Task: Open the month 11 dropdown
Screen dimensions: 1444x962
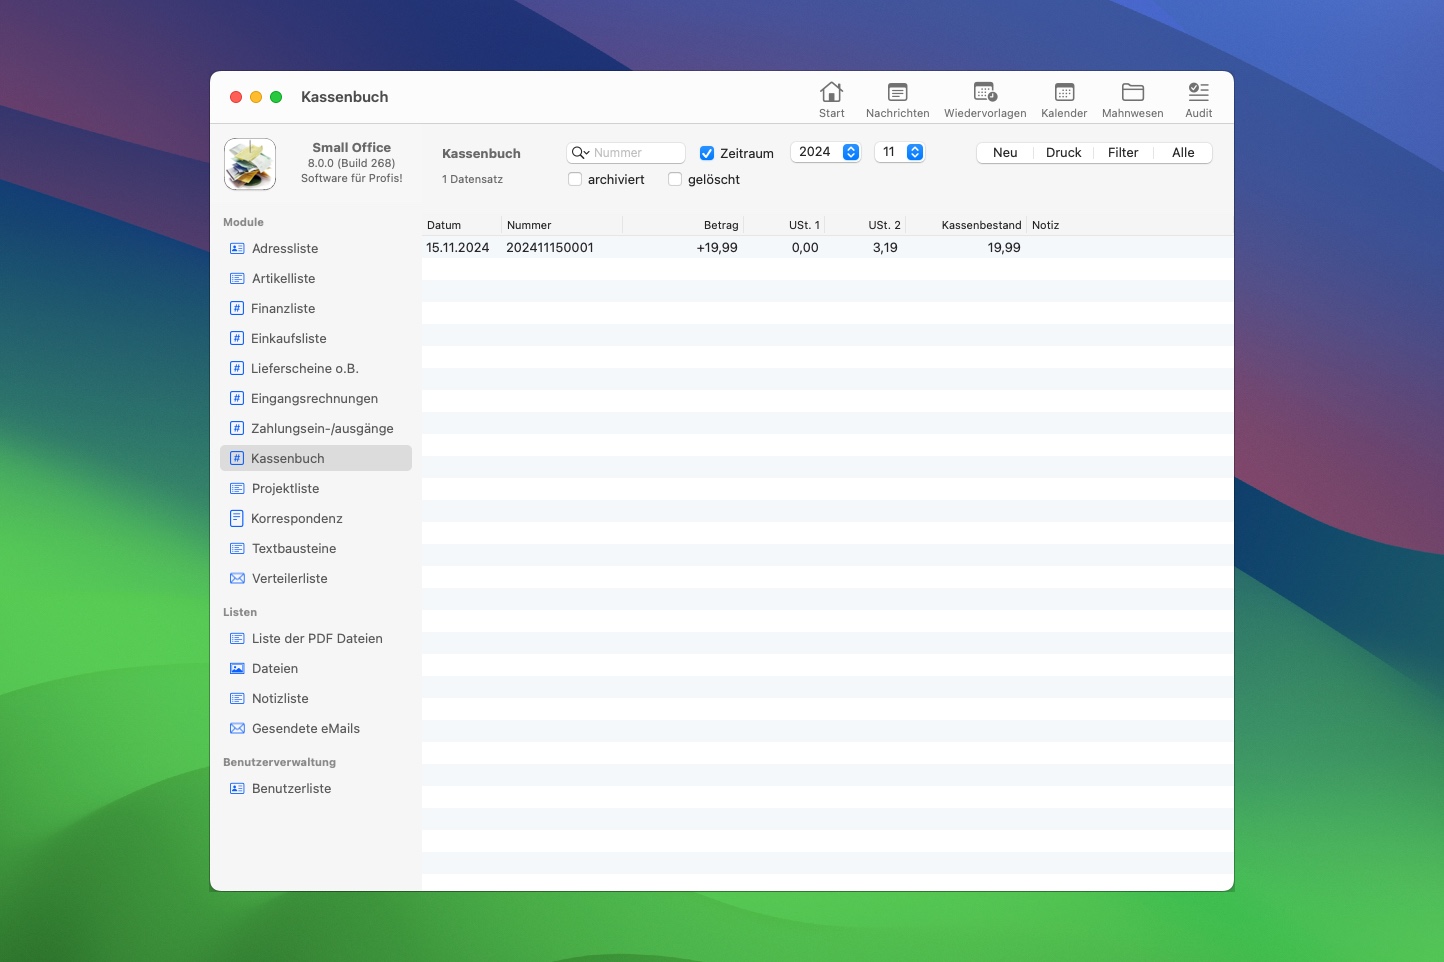Action: 899,152
